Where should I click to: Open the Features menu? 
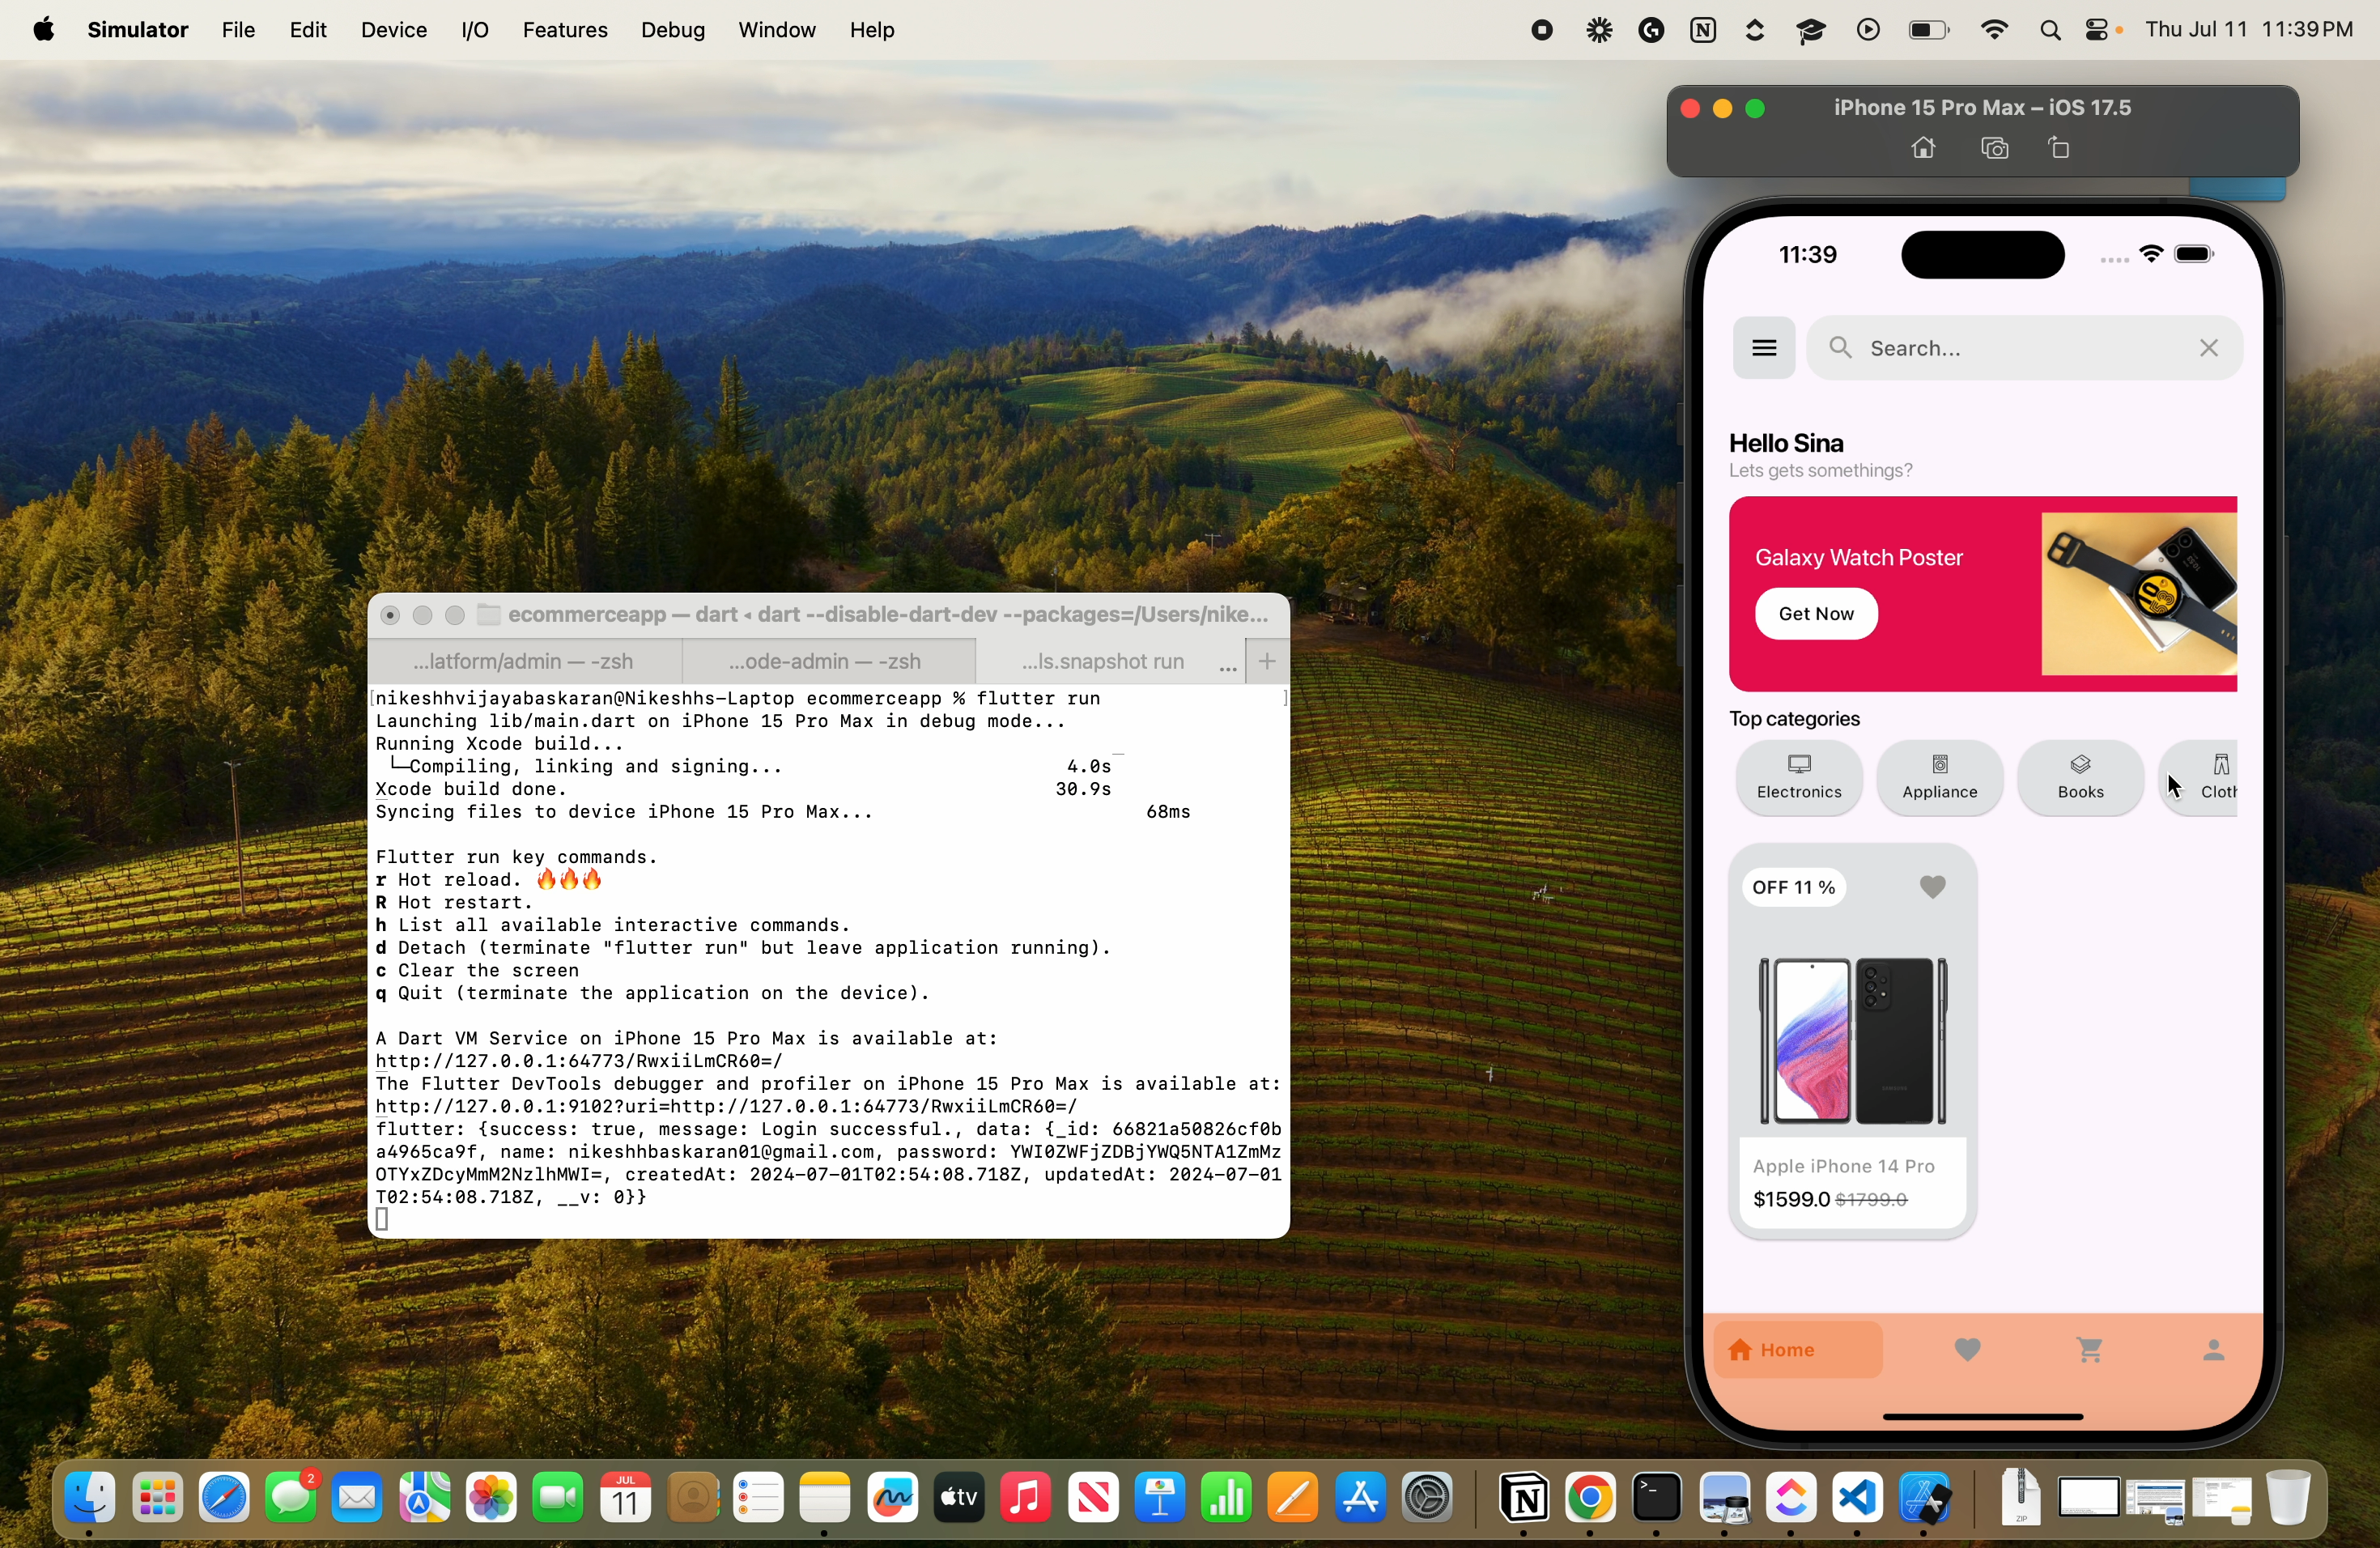565,30
